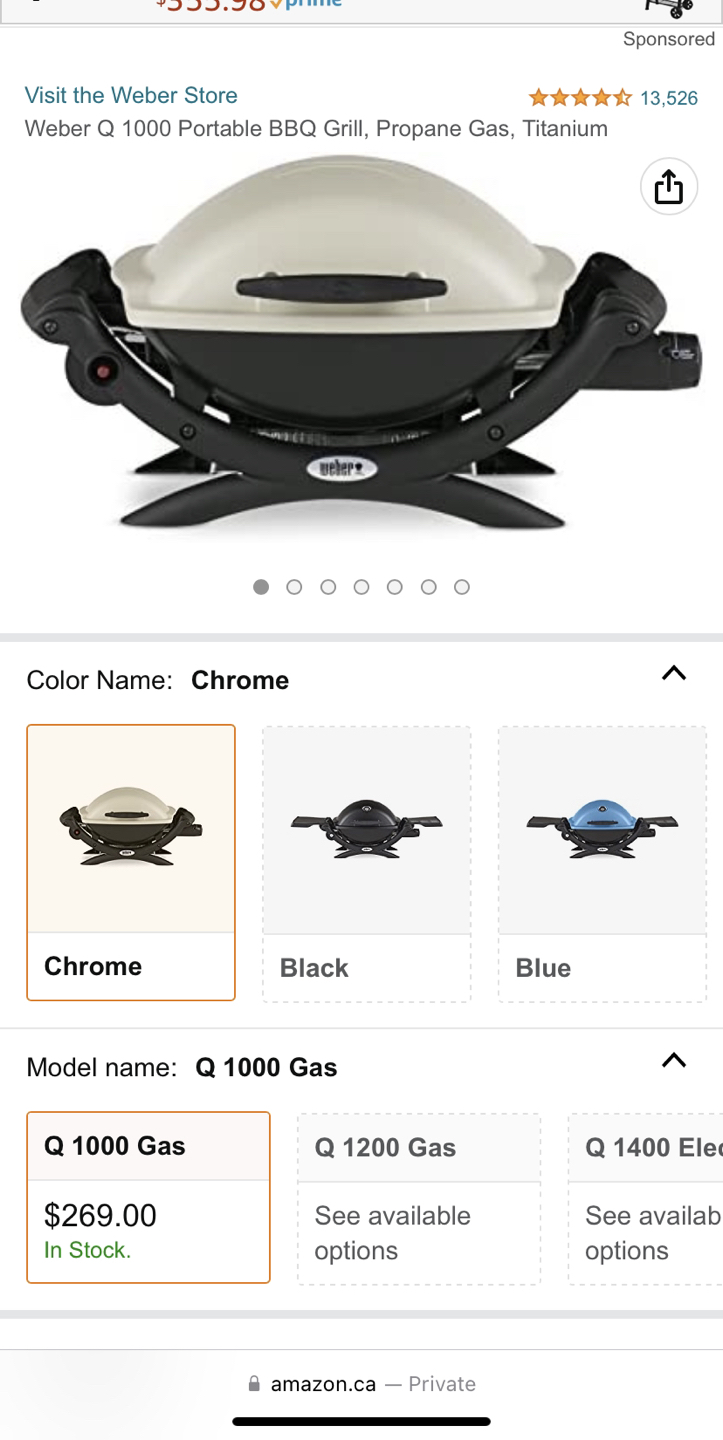The height and width of the screenshot is (1440, 723).
Task: Tap the amazon.ca address bar
Action: point(361,1384)
